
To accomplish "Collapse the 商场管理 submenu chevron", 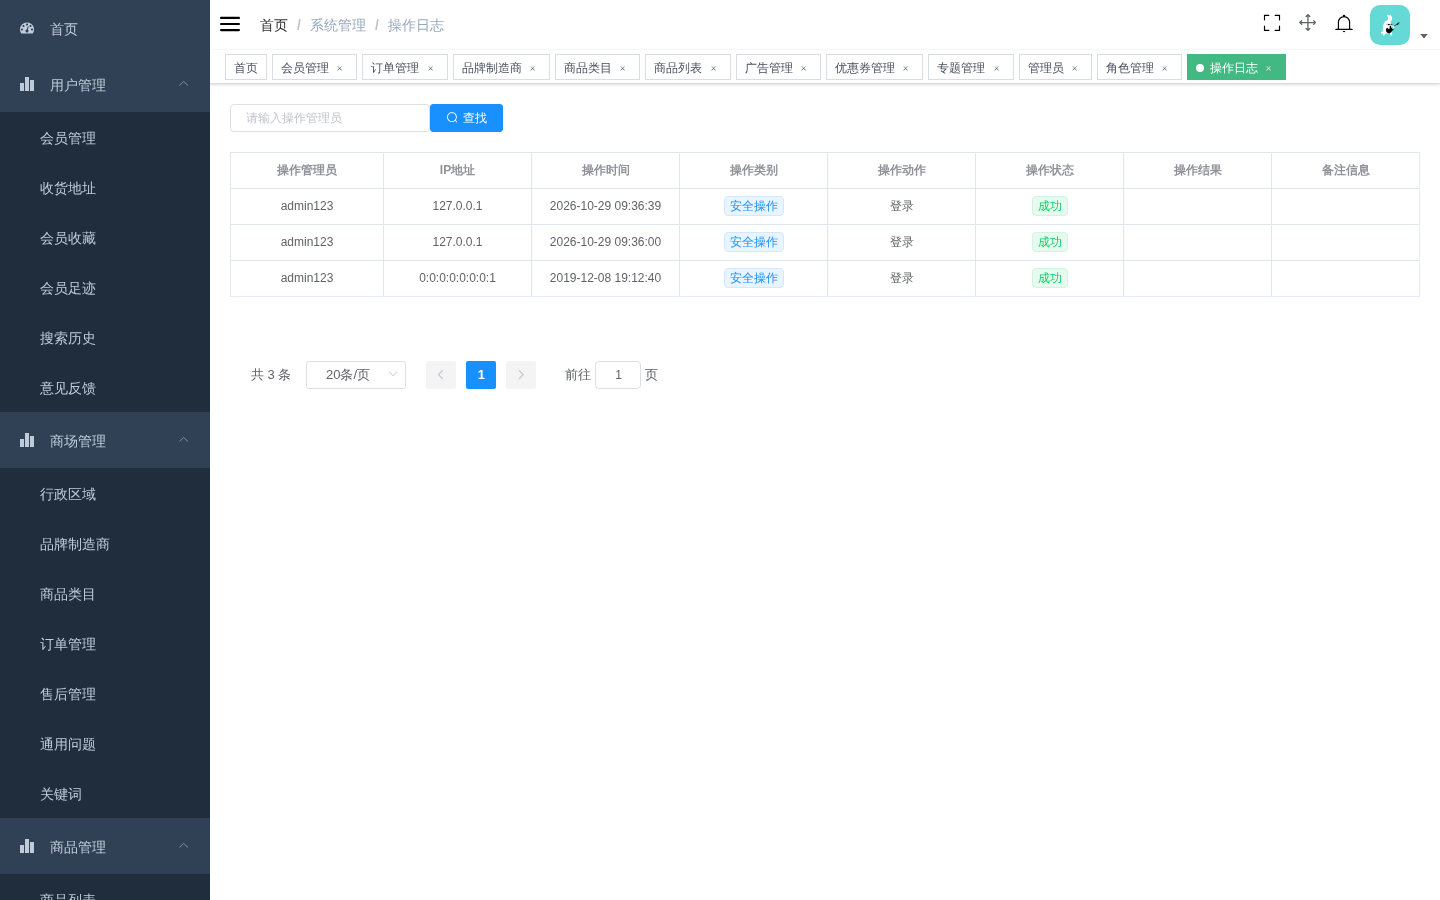I will 183,440.
